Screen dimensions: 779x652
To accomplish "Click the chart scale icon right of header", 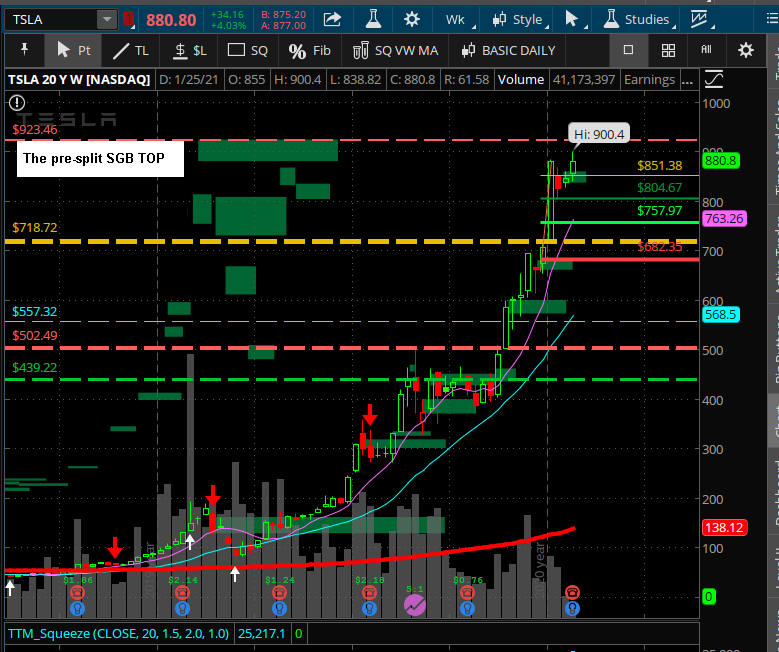I will tap(713, 80).
